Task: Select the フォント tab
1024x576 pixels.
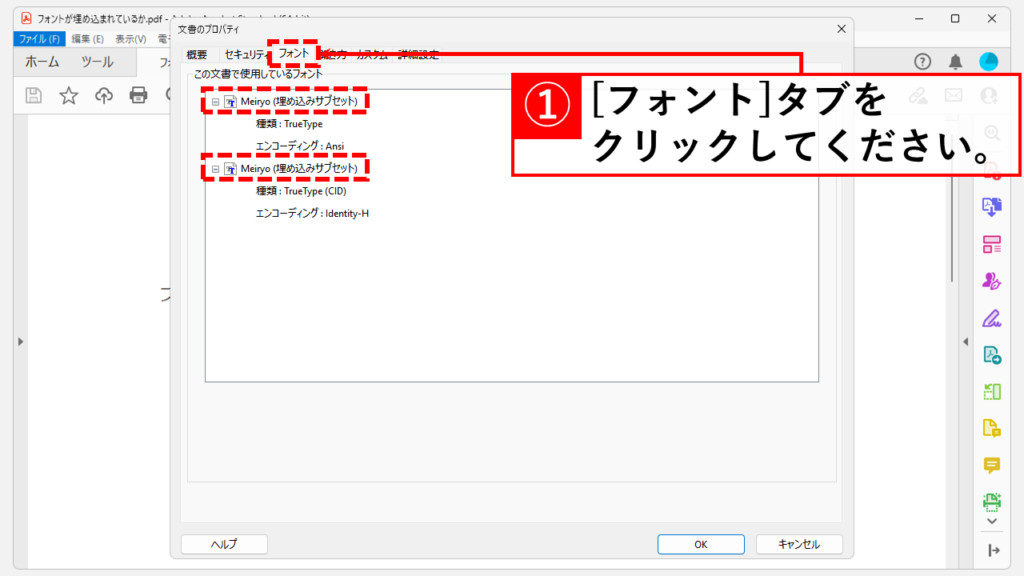Action: coord(293,54)
